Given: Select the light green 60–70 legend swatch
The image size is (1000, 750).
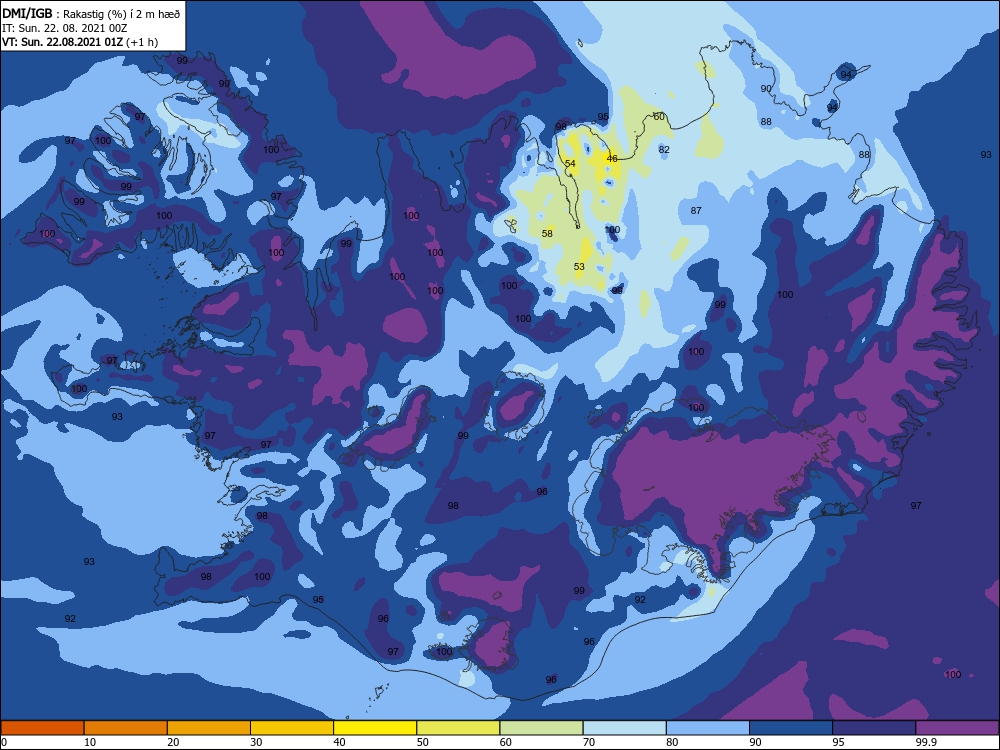Looking at the screenshot, I should (x=541, y=728).
